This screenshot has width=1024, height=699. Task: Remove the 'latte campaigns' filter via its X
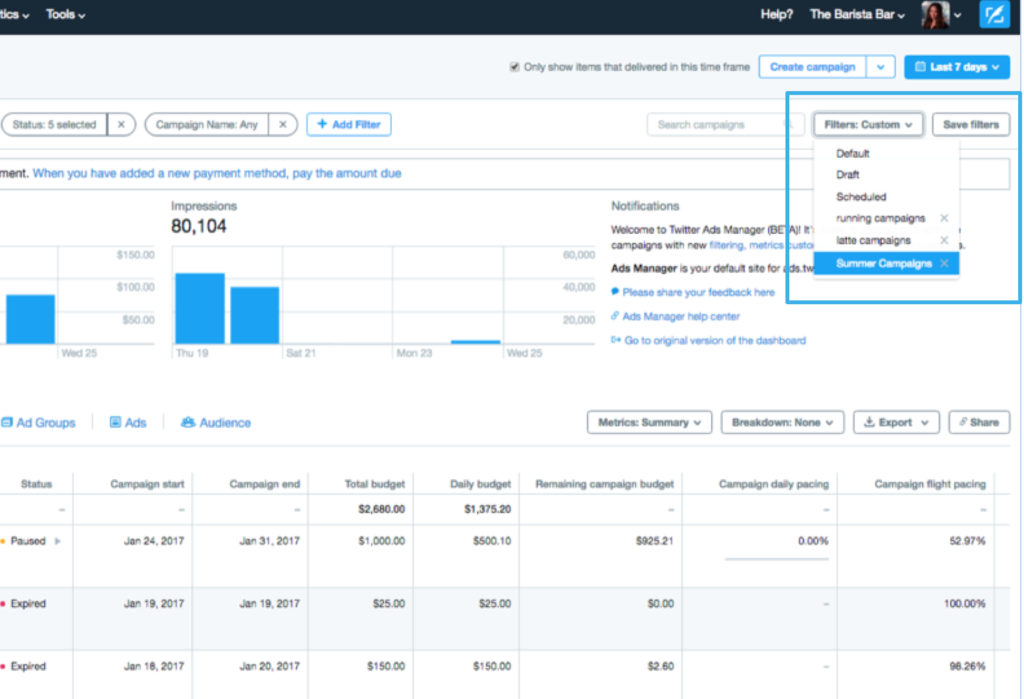click(x=943, y=240)
